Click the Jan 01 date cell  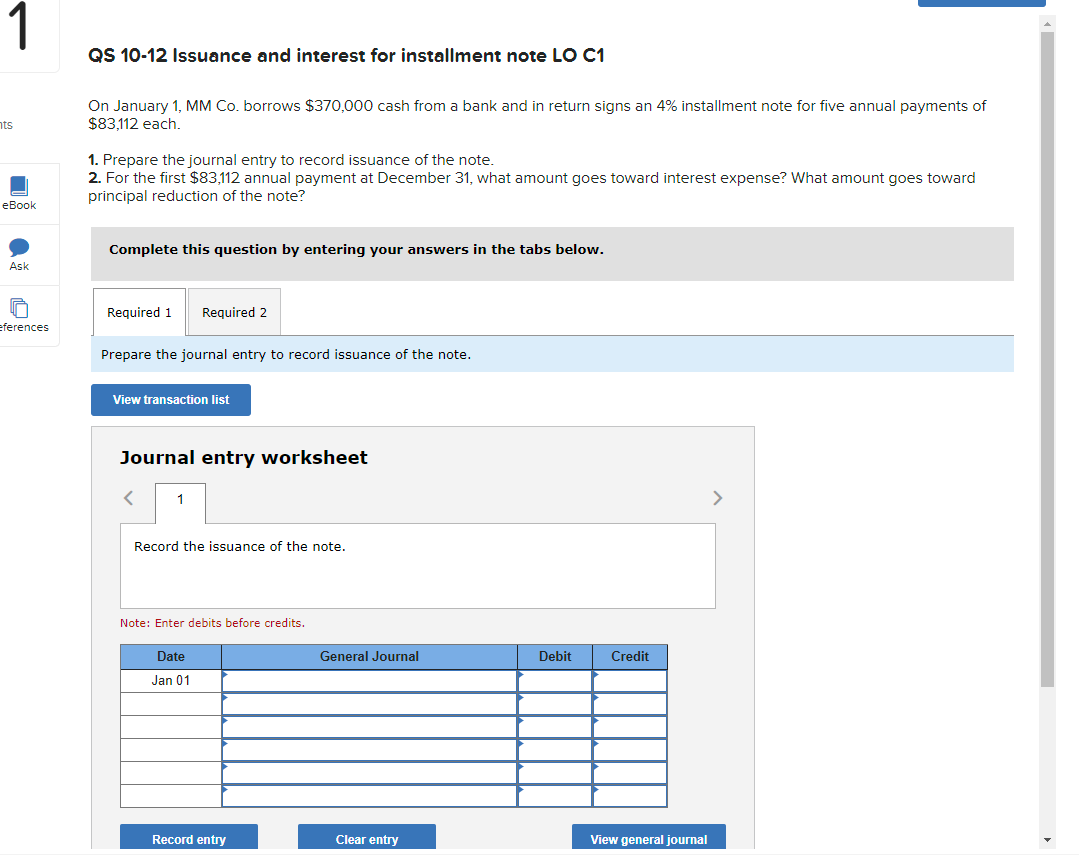click(x=170, y=680)
